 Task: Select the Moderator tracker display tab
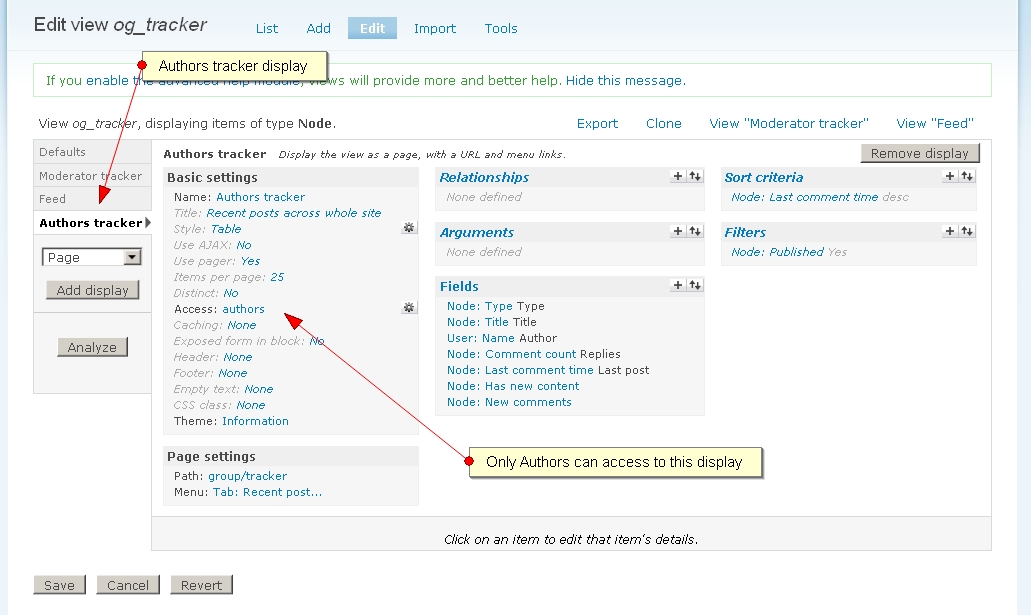click(93, 176)
